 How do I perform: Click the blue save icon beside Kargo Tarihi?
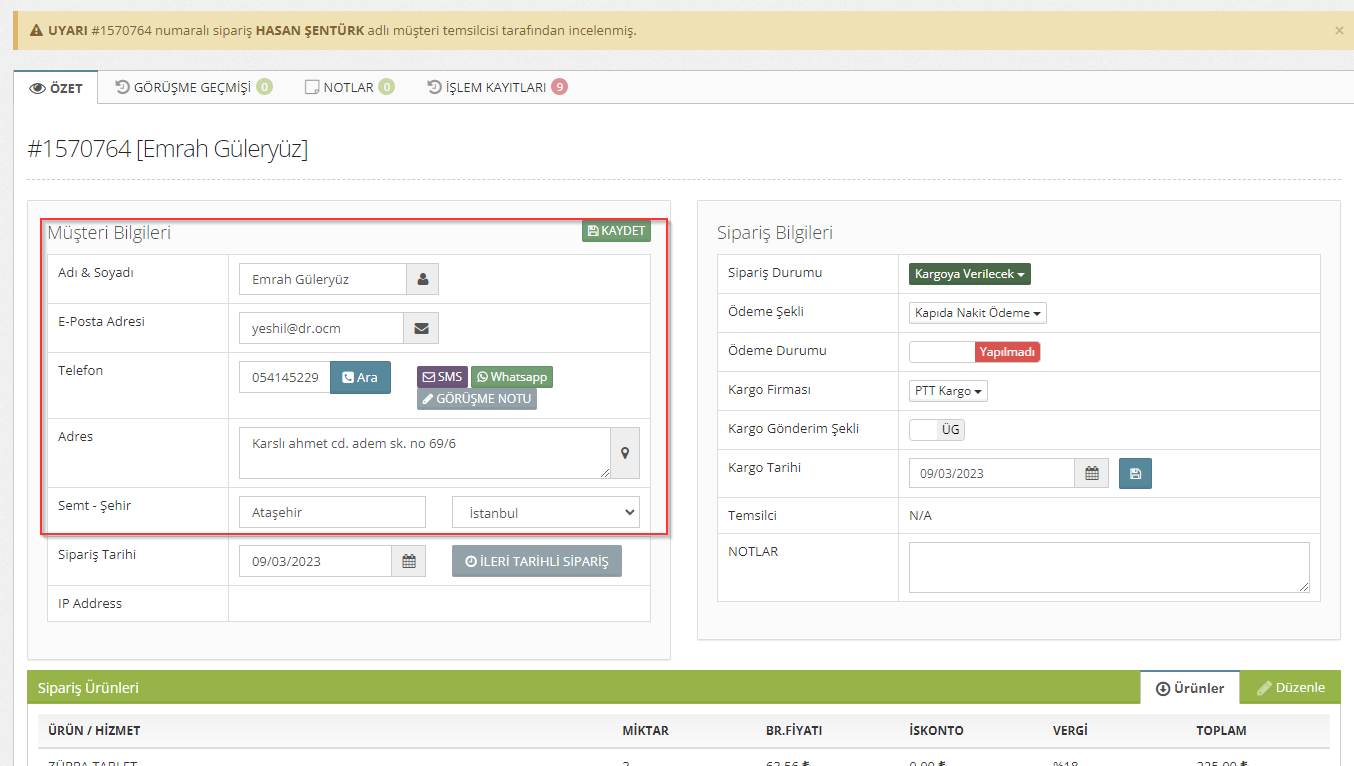[1135, 473]
